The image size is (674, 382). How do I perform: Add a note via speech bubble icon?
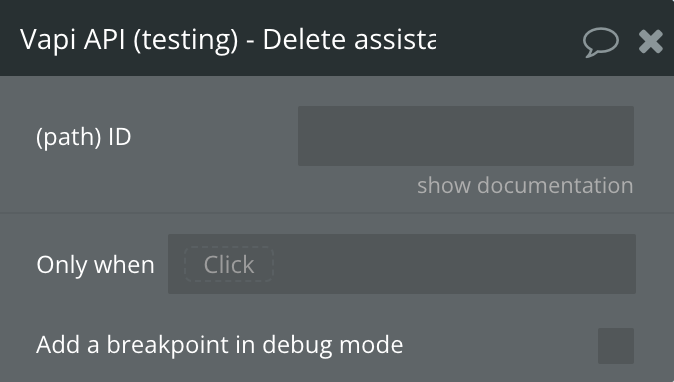(x=600, y=42)
